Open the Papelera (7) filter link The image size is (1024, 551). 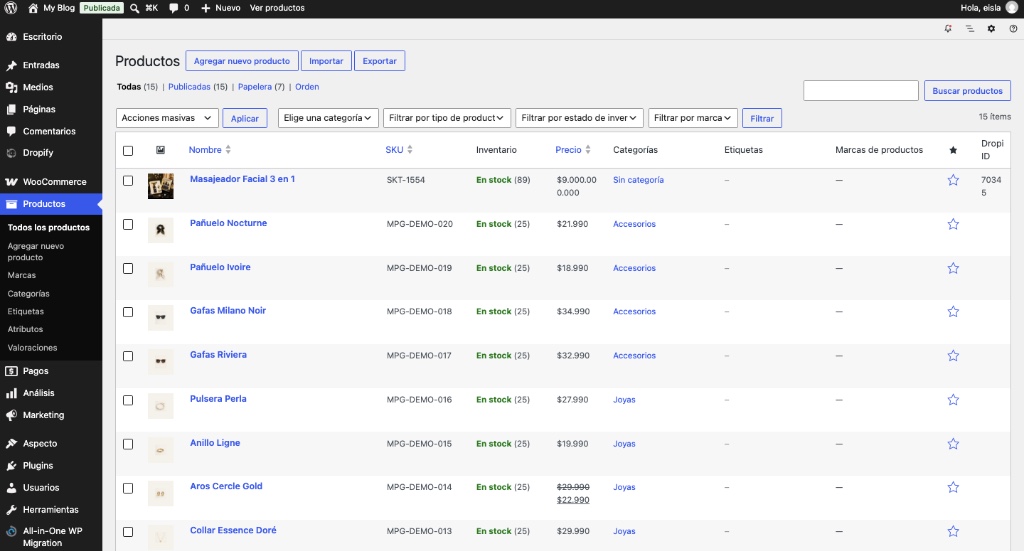[261, 87]
